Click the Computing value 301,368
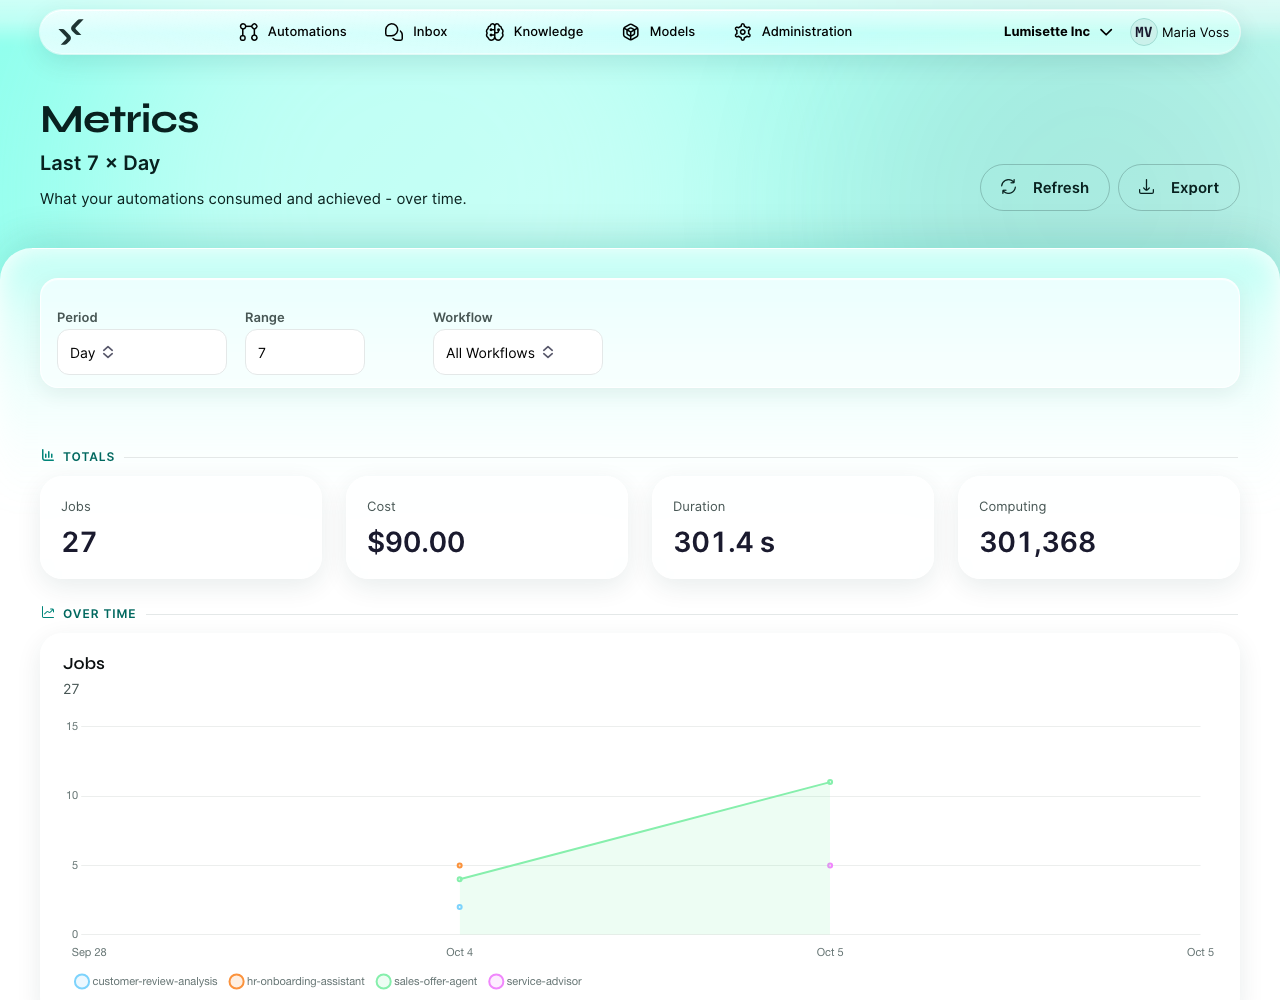 pyautogui.click(x=1037, y=542)
